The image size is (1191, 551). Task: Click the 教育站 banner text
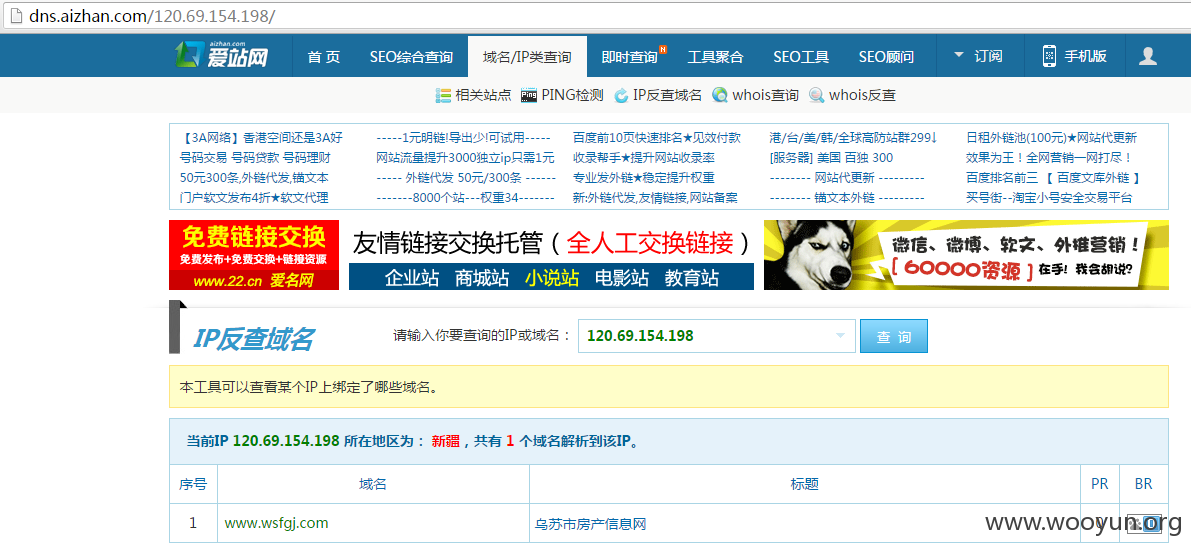[691, 277]
